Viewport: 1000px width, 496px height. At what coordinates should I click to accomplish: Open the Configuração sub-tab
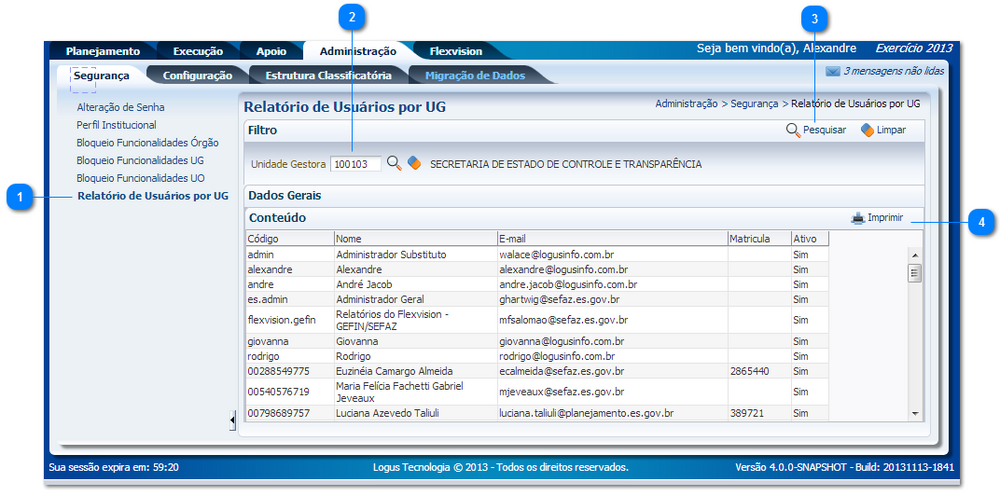coord(197,75)
